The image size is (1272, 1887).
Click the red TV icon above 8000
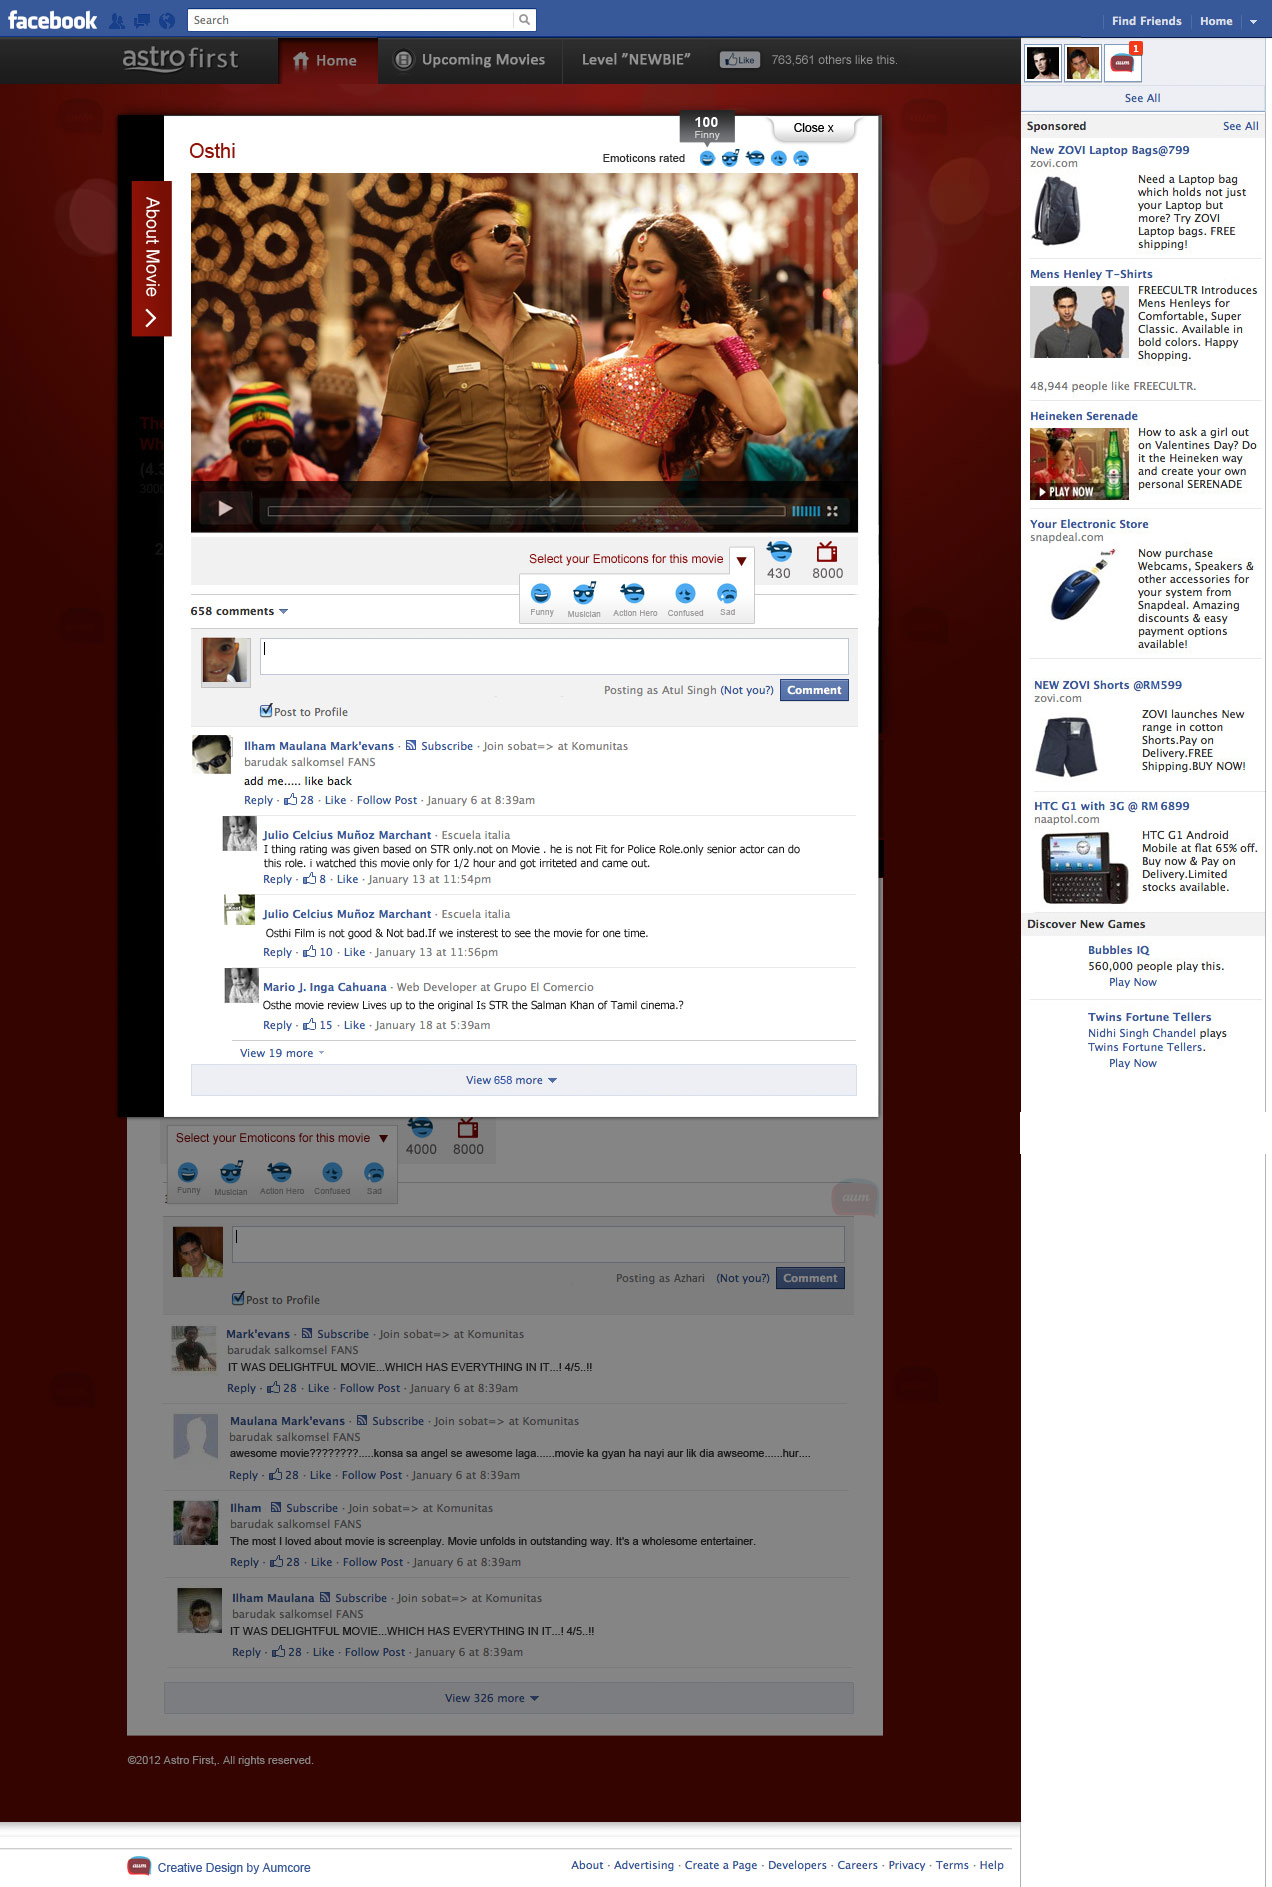826,552
